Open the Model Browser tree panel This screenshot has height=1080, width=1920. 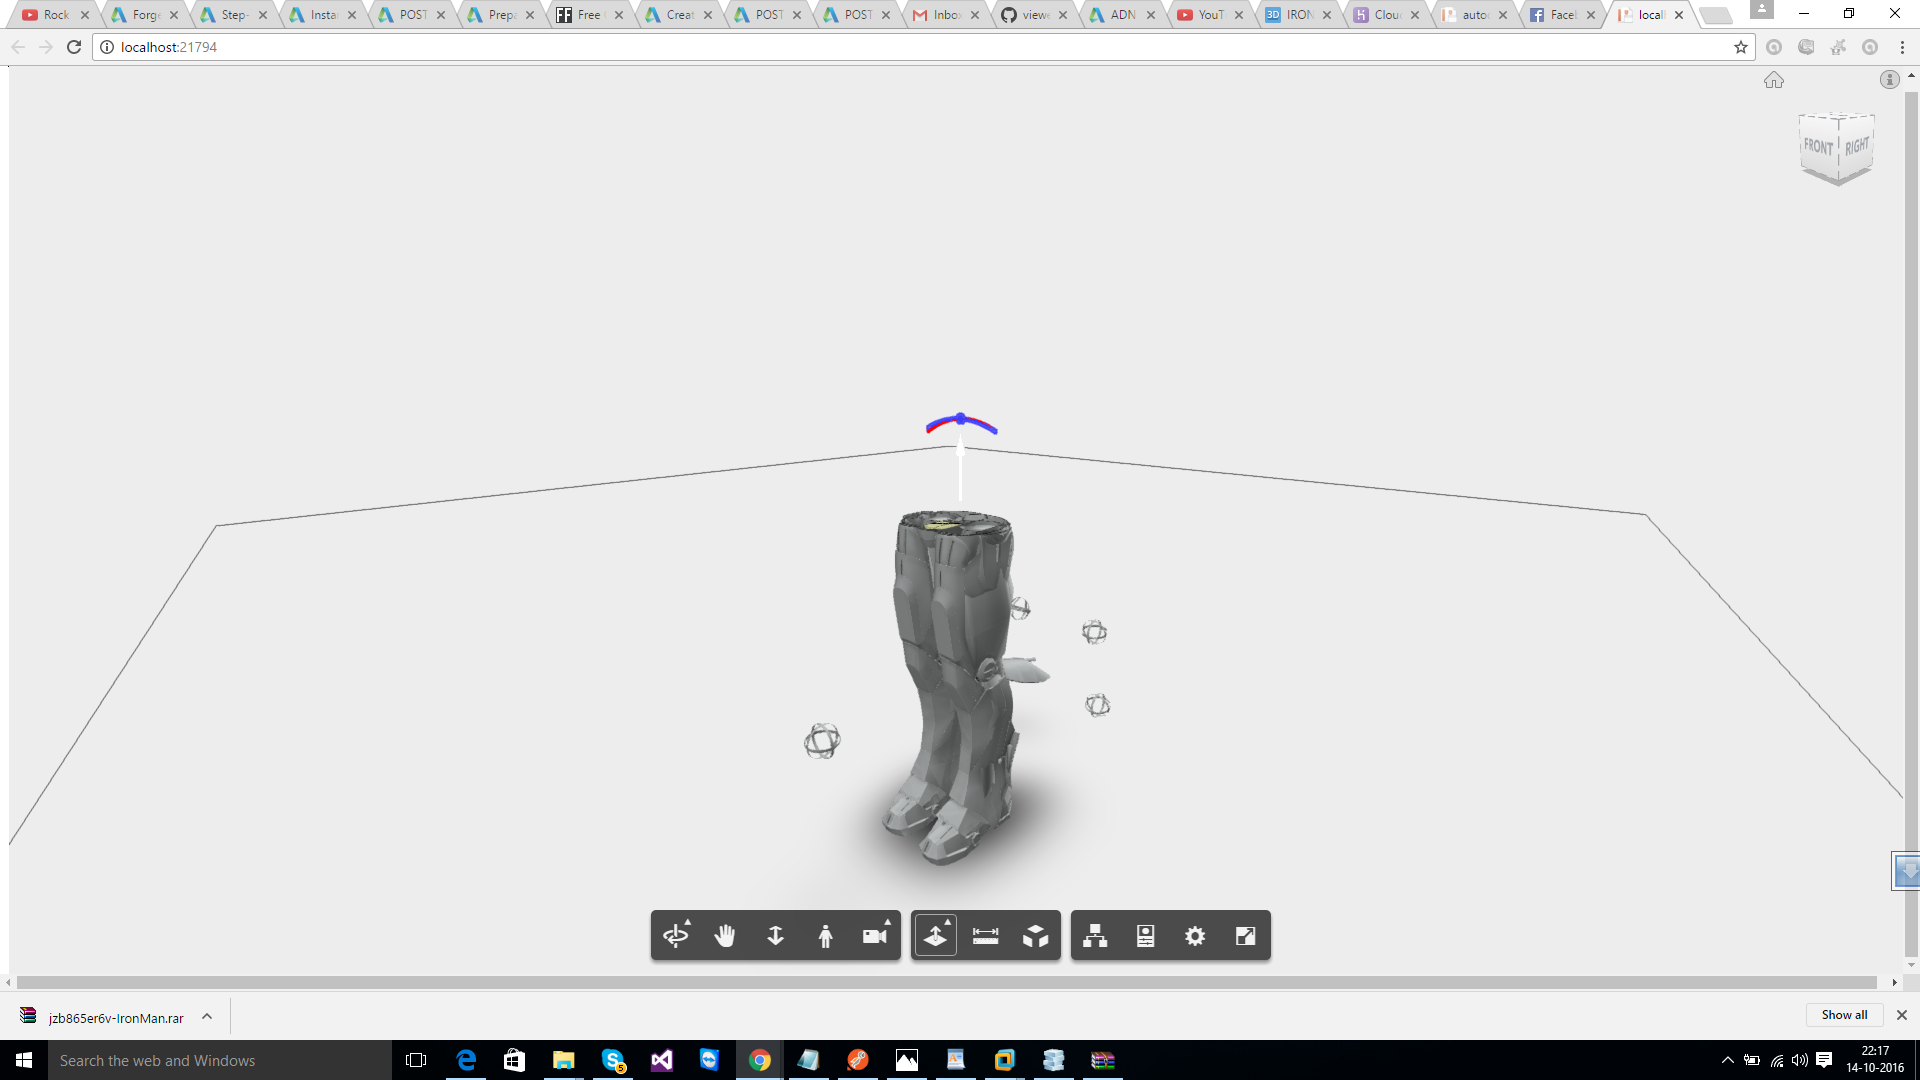pyautogui.click(x=1095, y=936)
